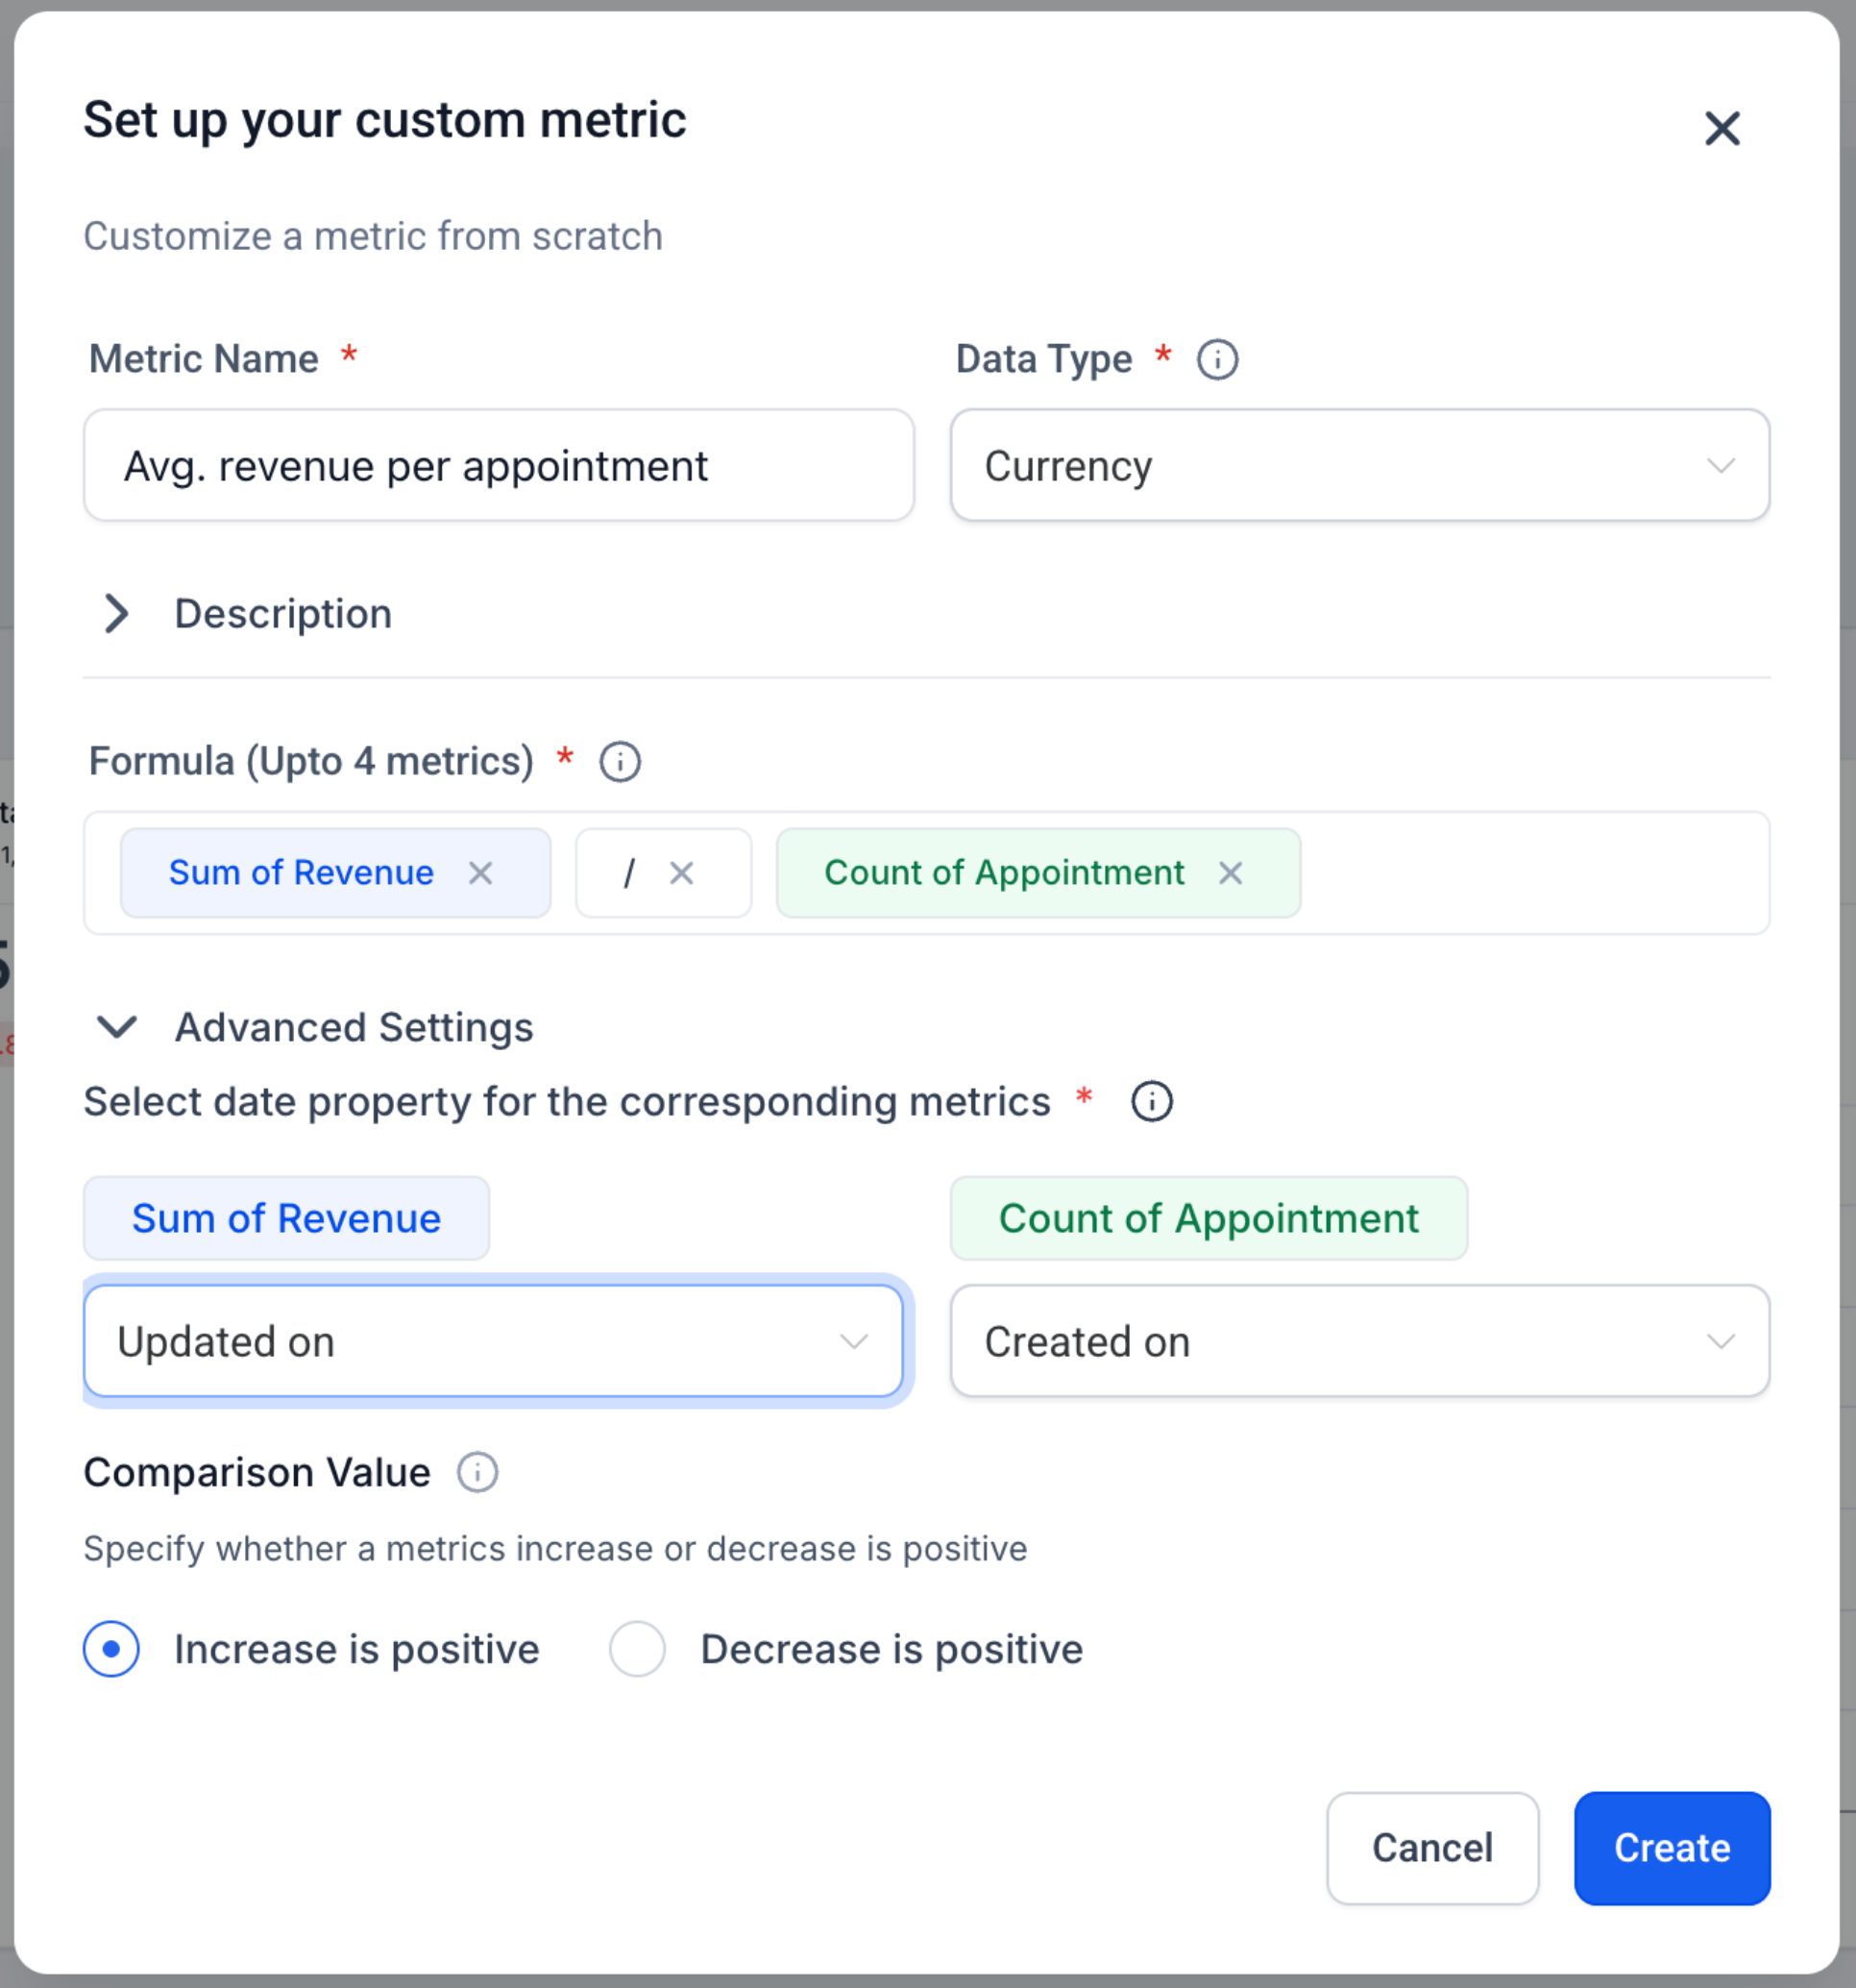The image size is (1856, 1988).
Task: Click the Sum of Revenue date property tag
Action: pos(286,1218)
